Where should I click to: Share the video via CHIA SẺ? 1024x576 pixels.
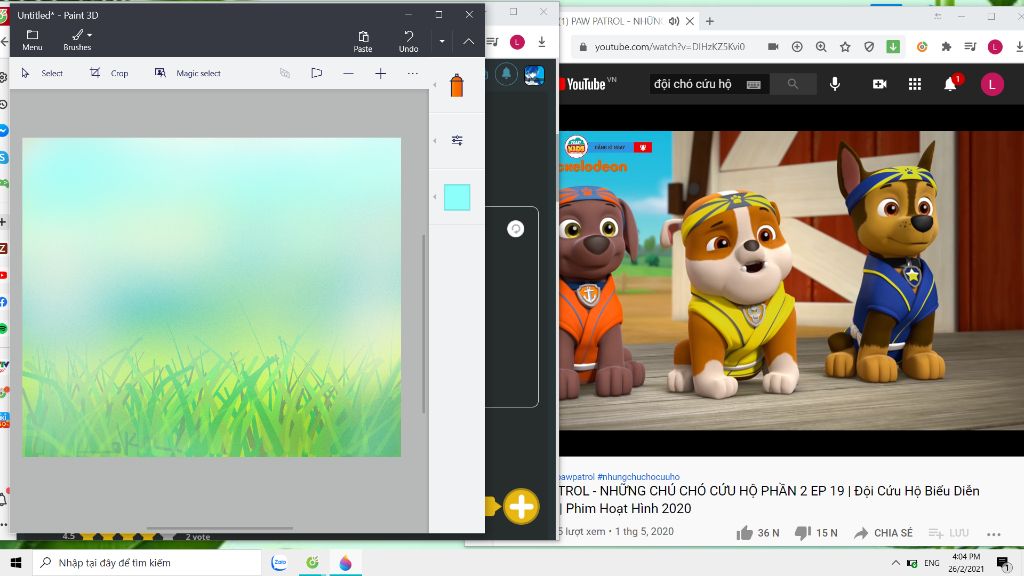(x=883, y=533)
